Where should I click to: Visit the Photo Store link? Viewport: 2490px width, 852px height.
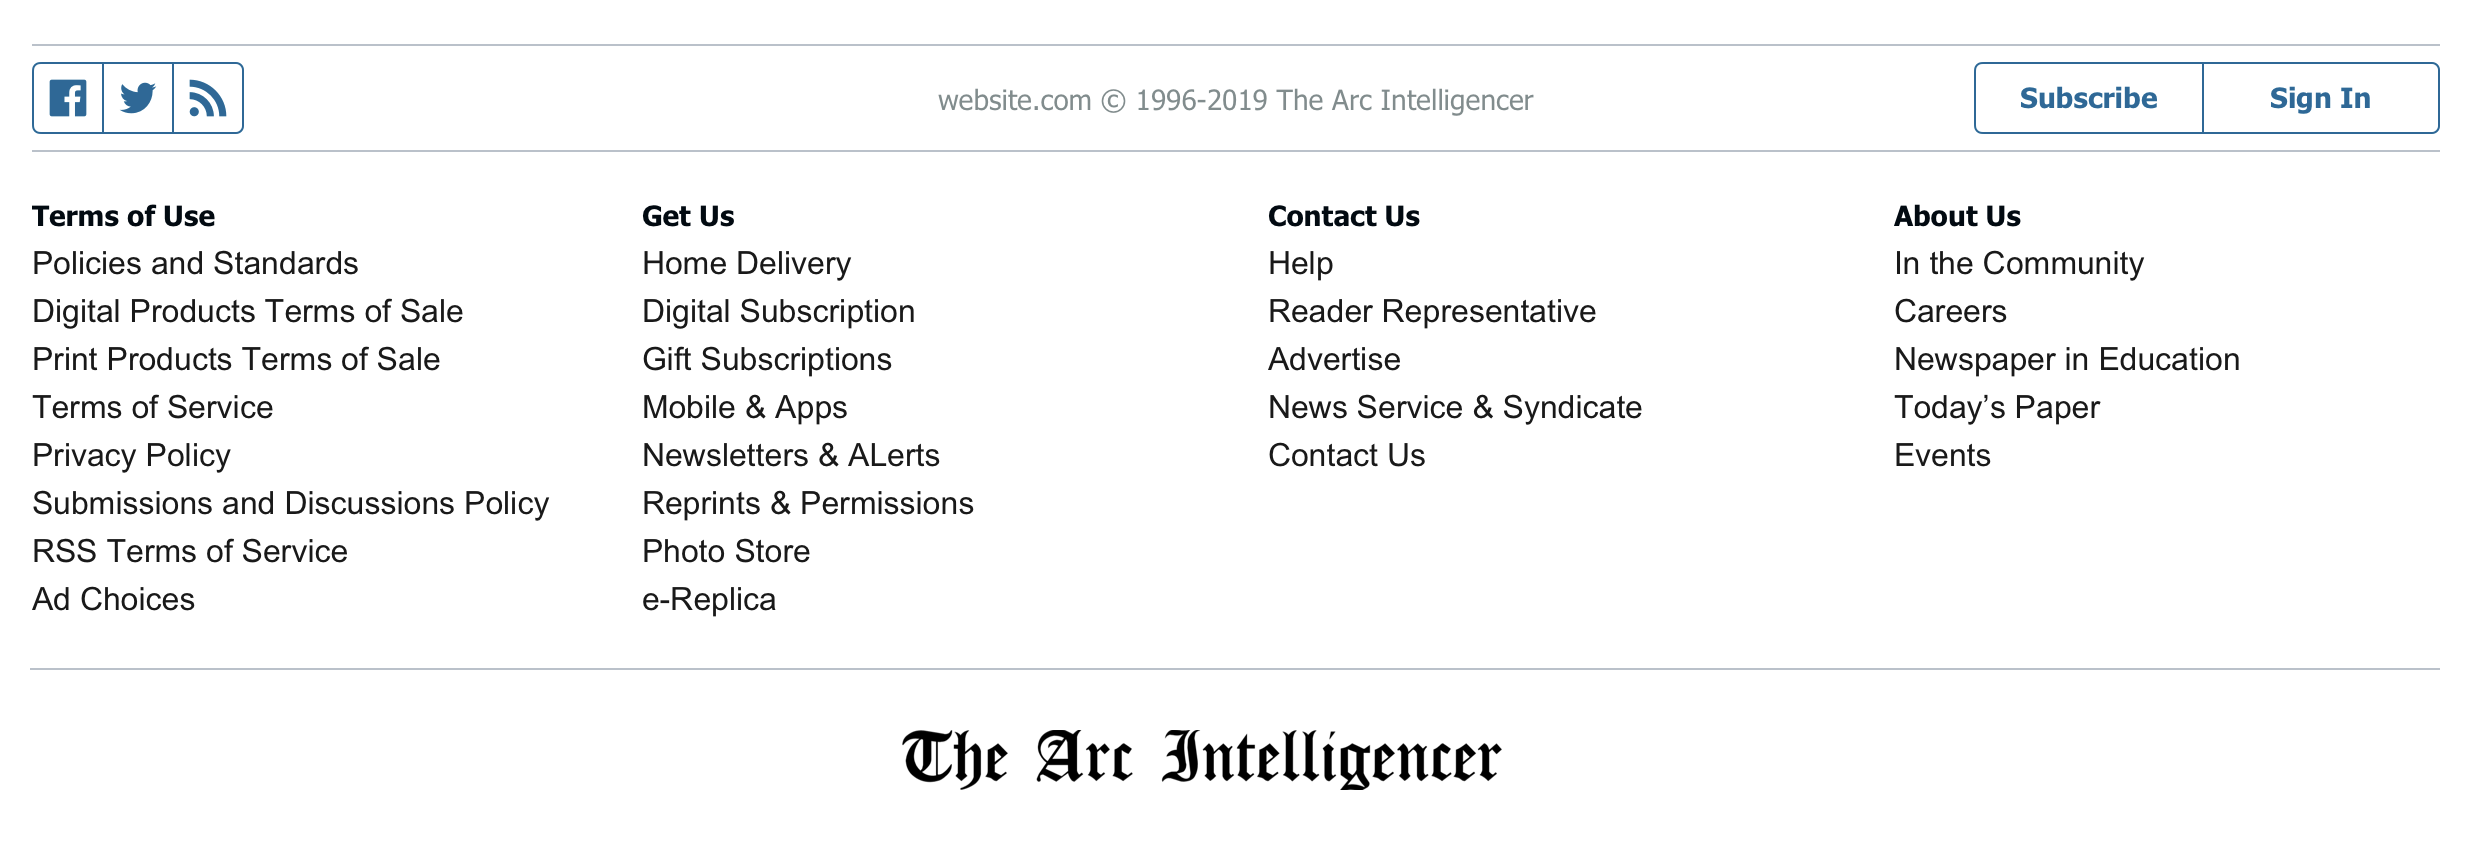[725, 551]
